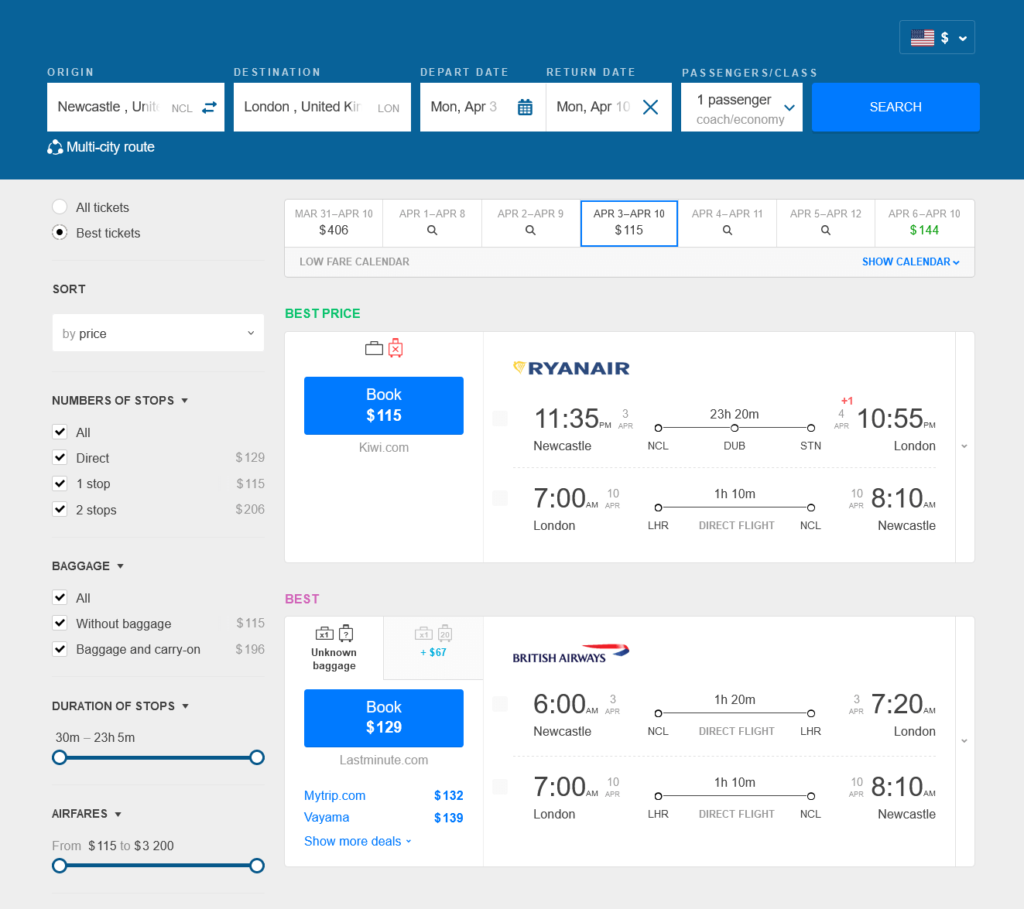Toggle All baggage checkbox
The width and height of the screenshot is (1024, 909).
[60, 597]
